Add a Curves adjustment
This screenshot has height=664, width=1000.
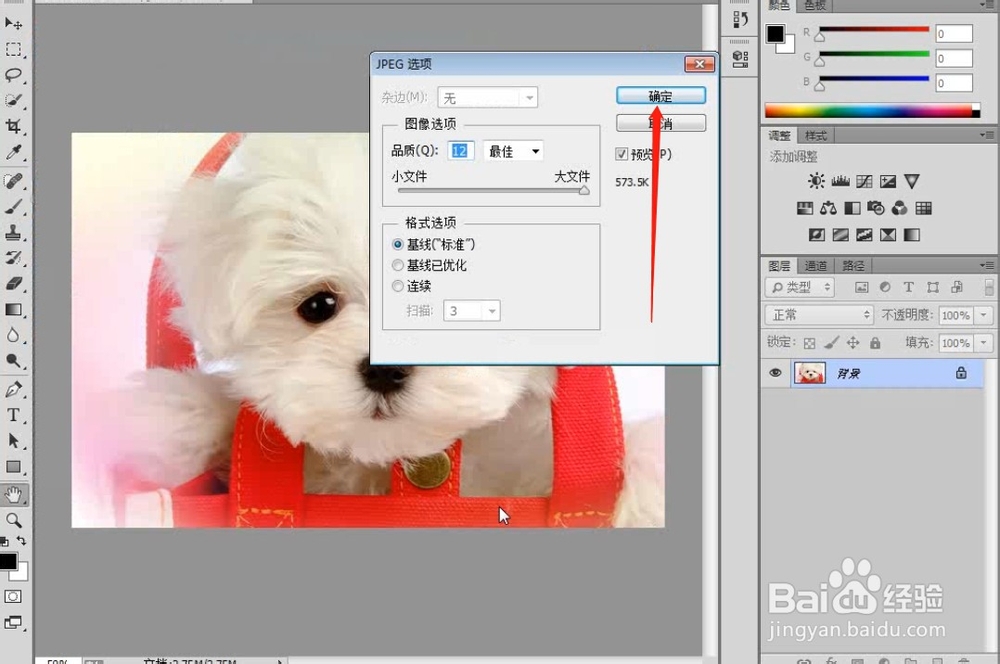(x=864, y=181)
